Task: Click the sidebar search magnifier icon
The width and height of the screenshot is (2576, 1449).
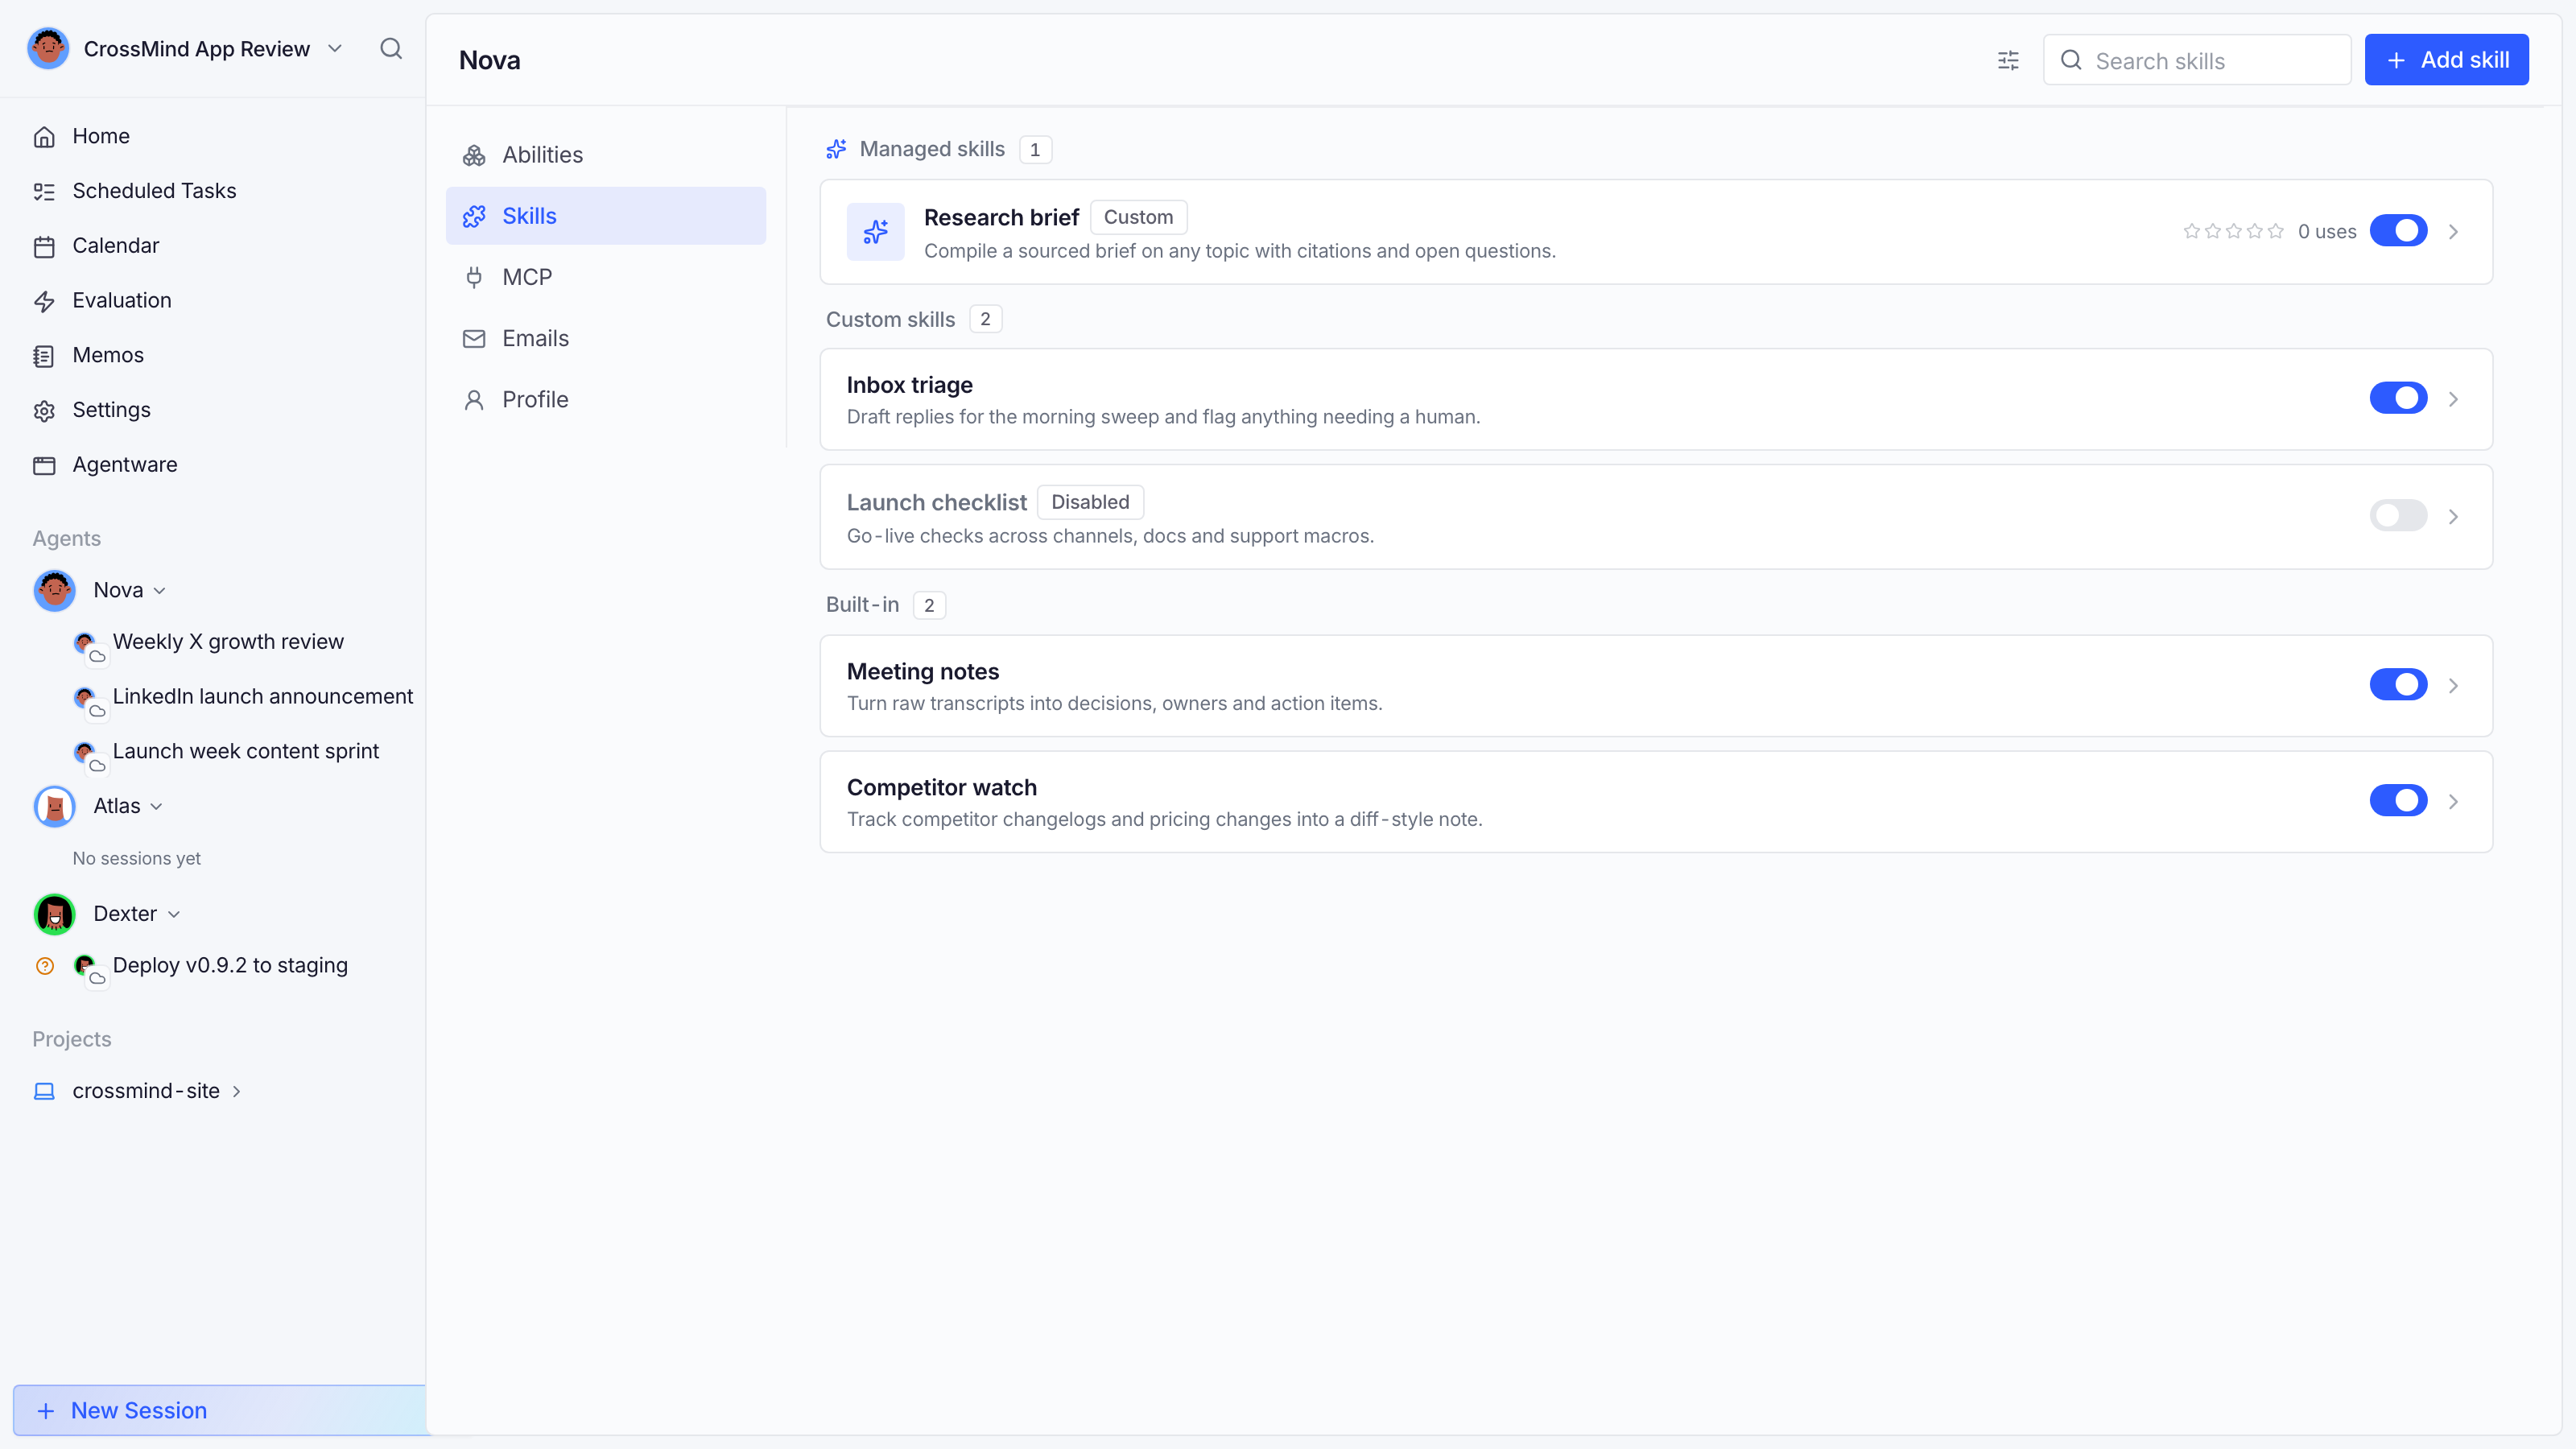Action: [x=391, y=49]
